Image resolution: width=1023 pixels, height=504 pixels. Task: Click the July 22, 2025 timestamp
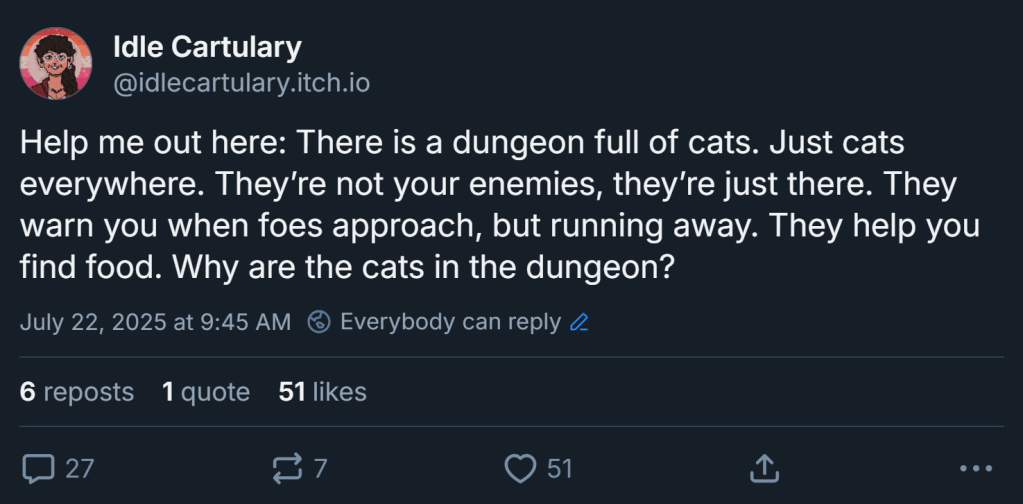155,323
